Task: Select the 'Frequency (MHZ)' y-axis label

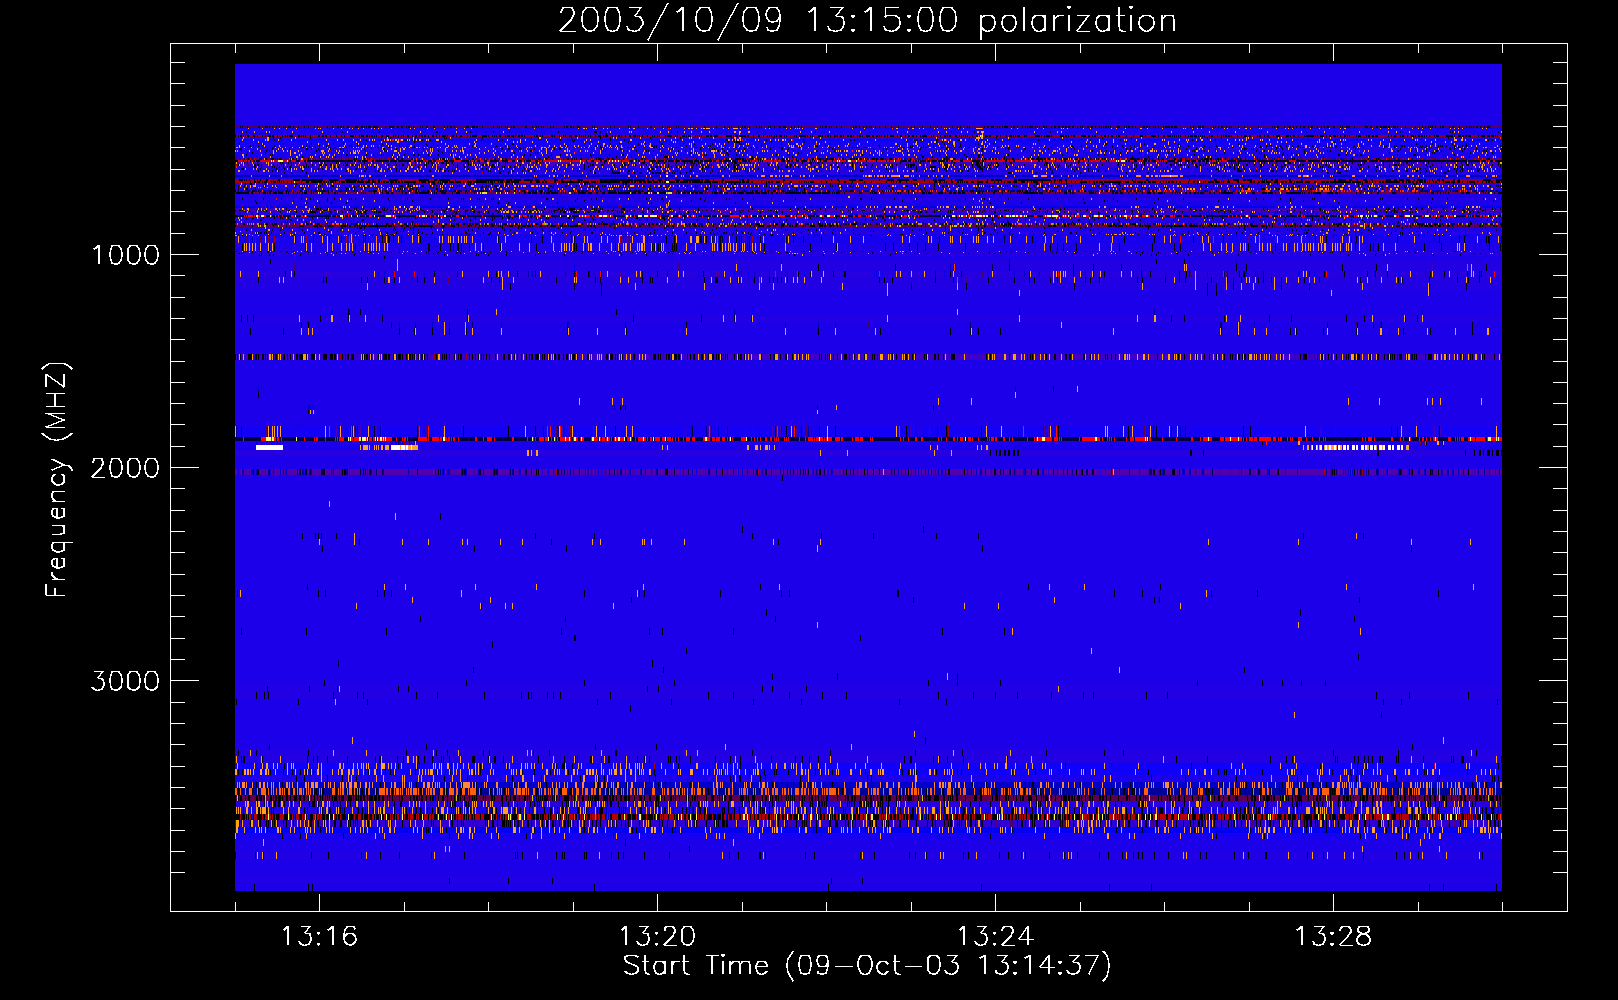Action: coord(57,480)
